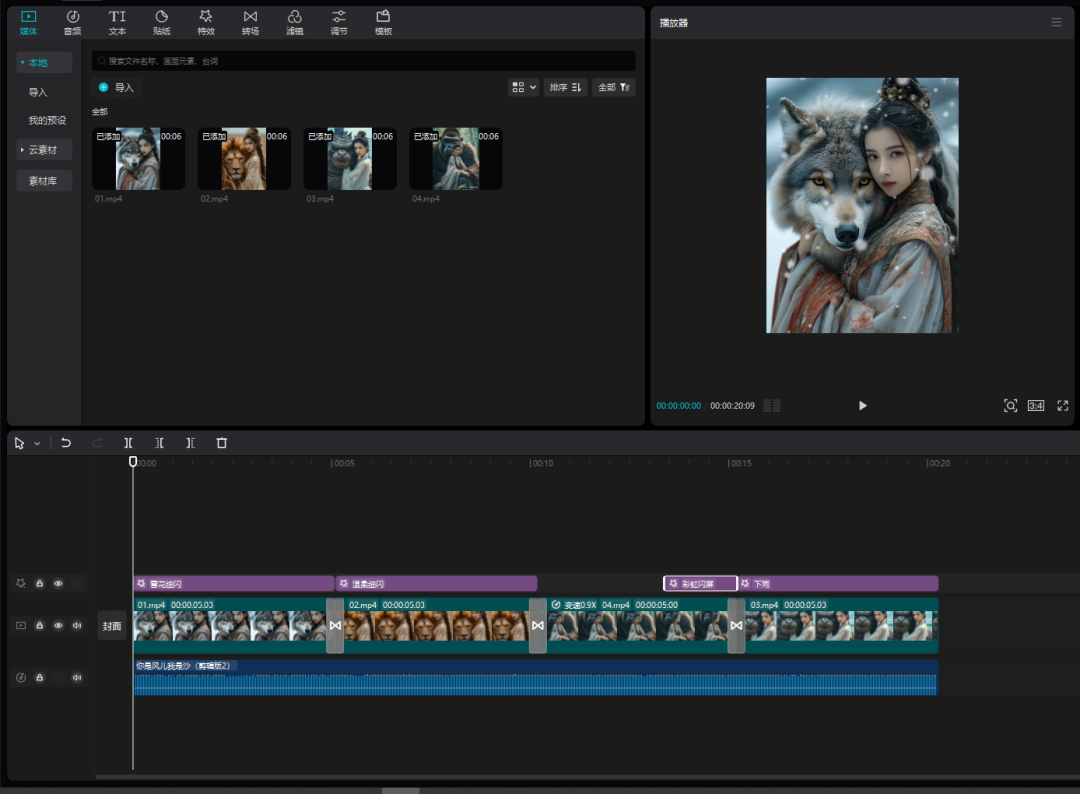Screen dimensions: 1080x794
Task: Toggle lock on the main video track
Action: pyautogui.click(x=39, y=625)
